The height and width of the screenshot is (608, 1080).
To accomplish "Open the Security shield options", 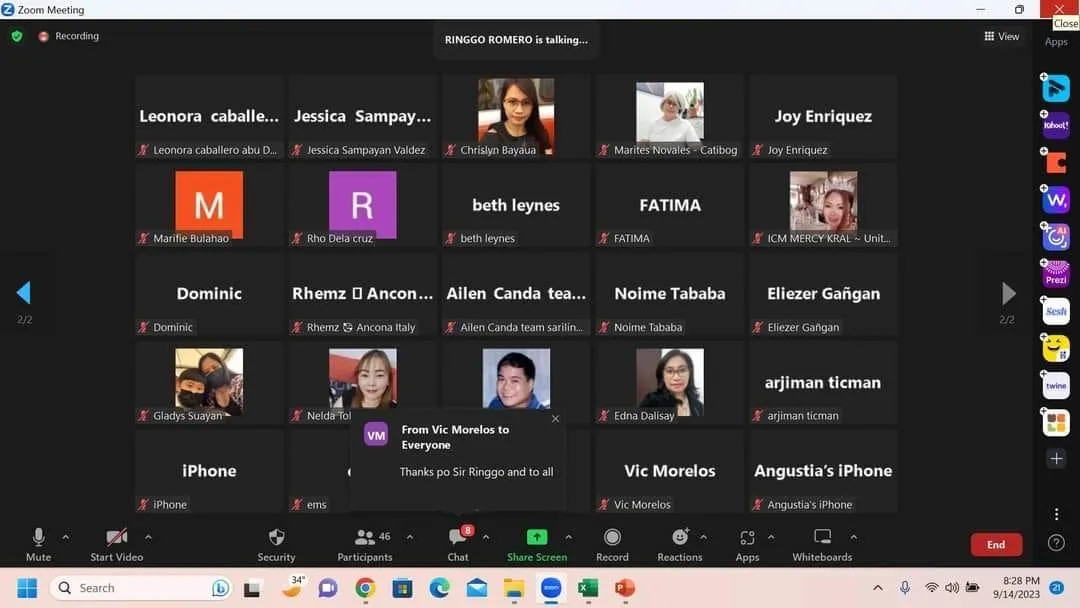I will coord(276,545).
